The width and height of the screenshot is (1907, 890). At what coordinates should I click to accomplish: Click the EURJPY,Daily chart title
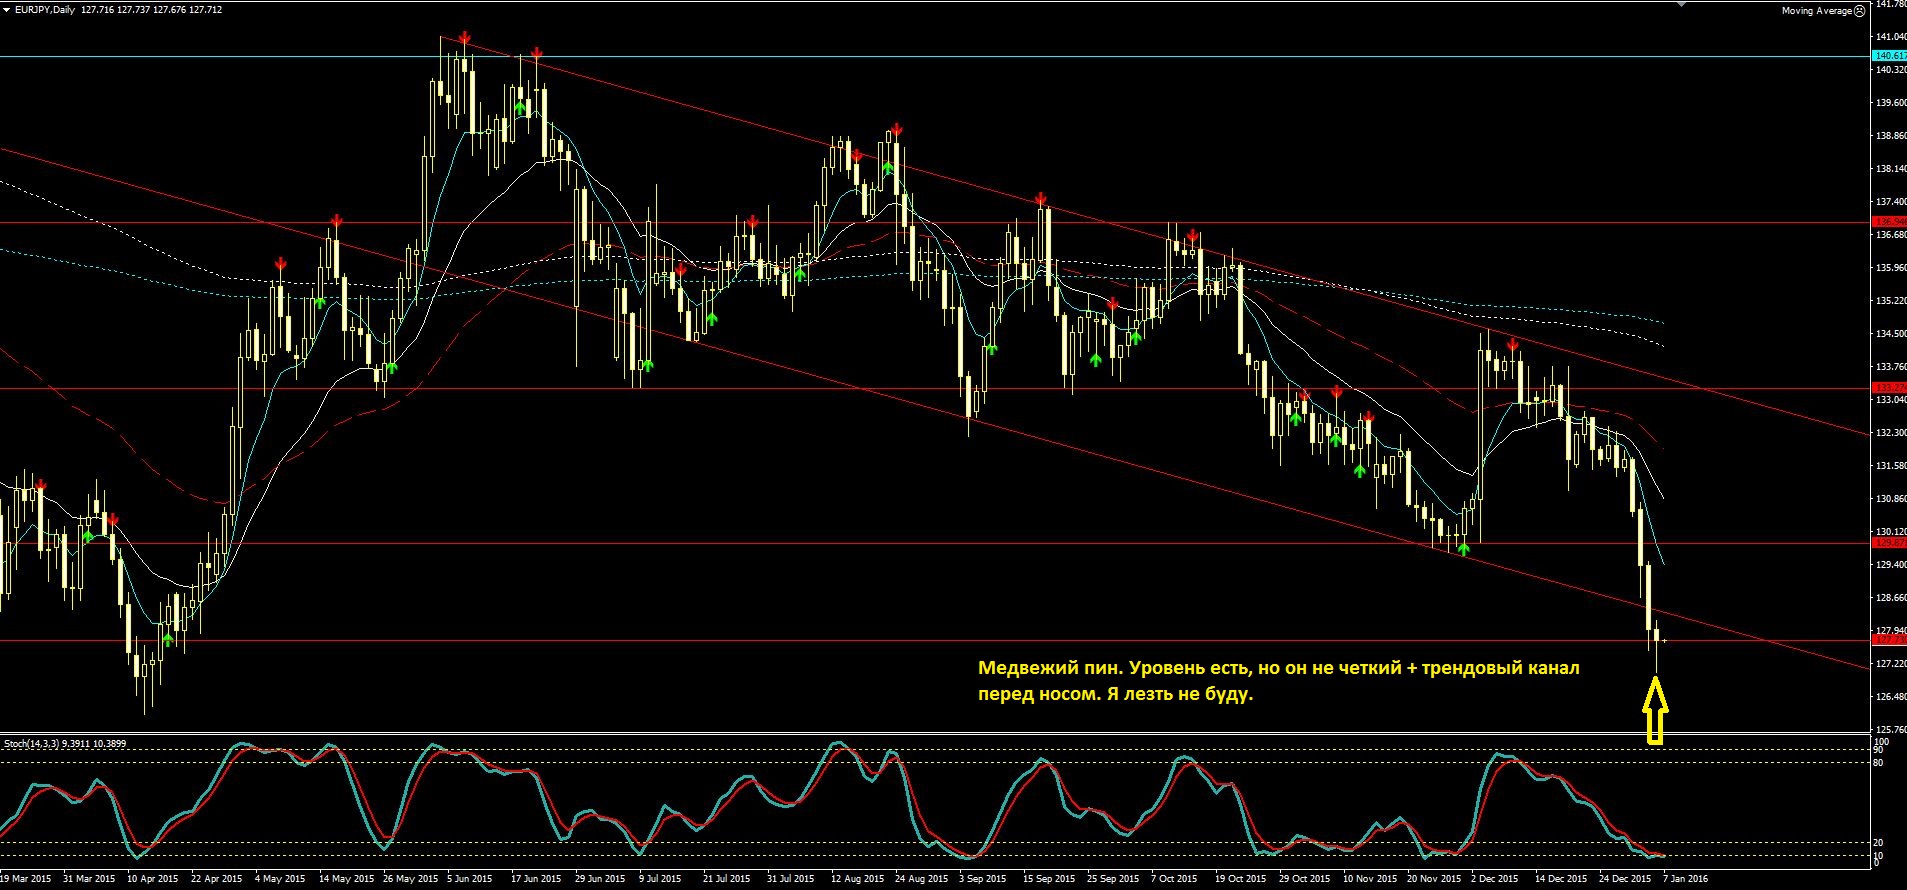45,10
